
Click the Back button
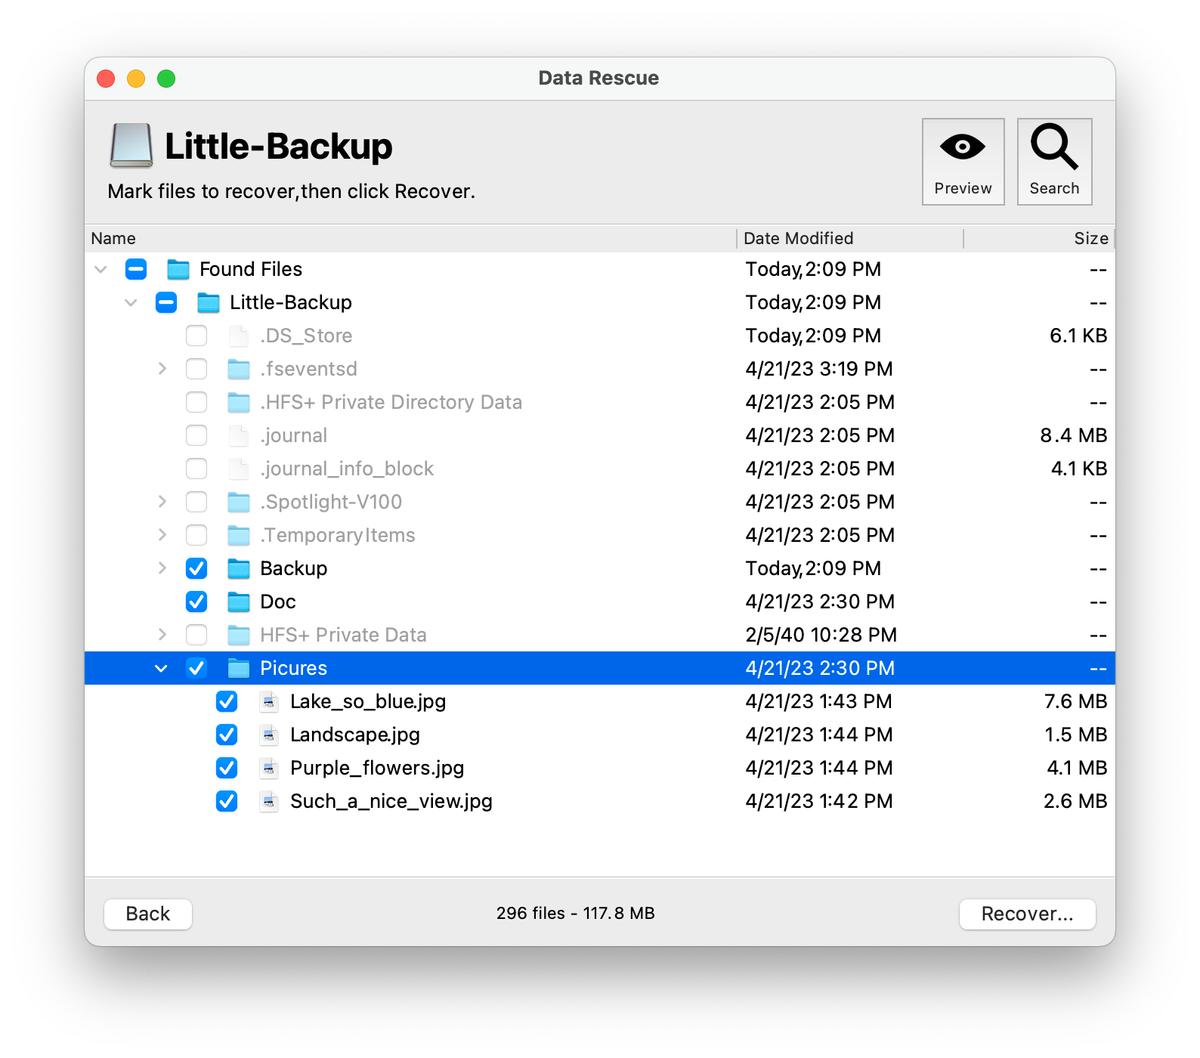pyautogui.click(x=147, y=913)
